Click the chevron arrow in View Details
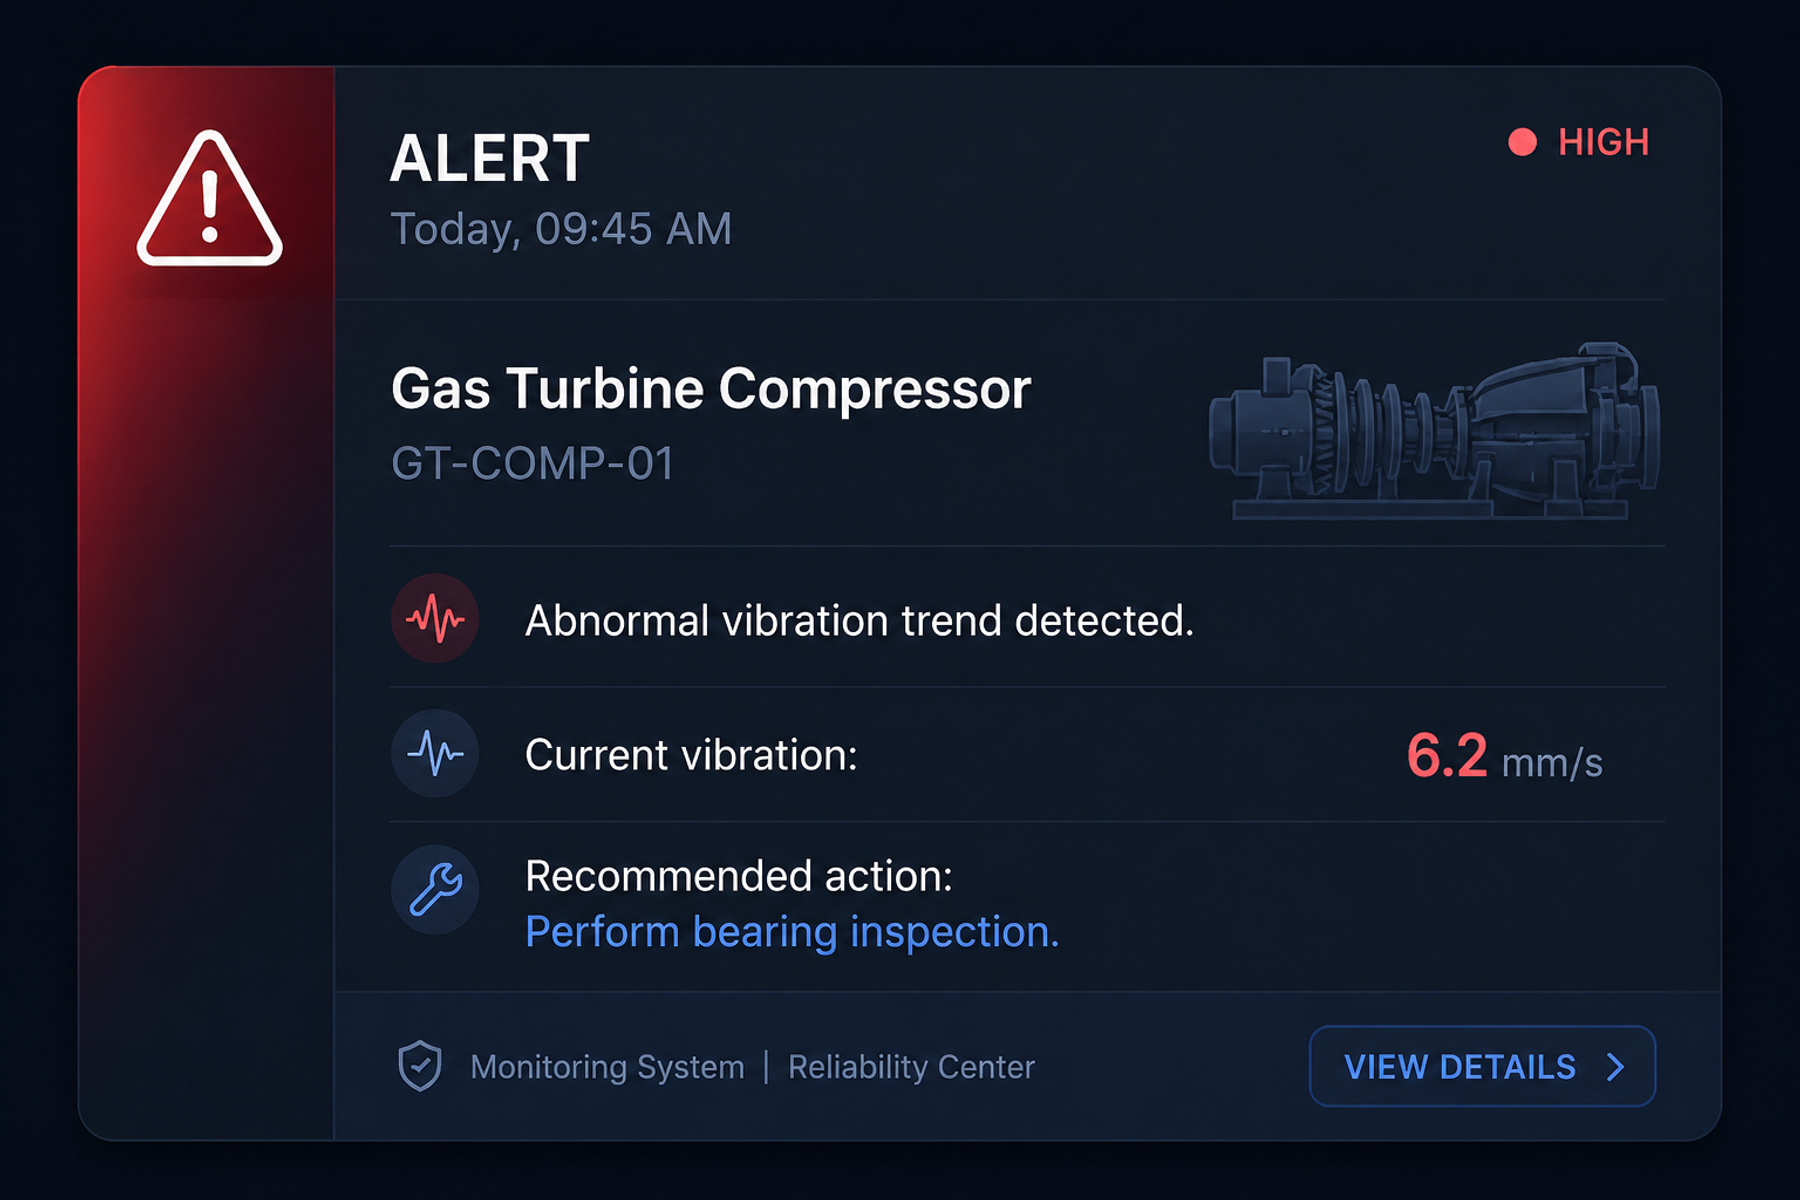This screenshot has width=1800, height=1200. (x=1615, y=1067)
